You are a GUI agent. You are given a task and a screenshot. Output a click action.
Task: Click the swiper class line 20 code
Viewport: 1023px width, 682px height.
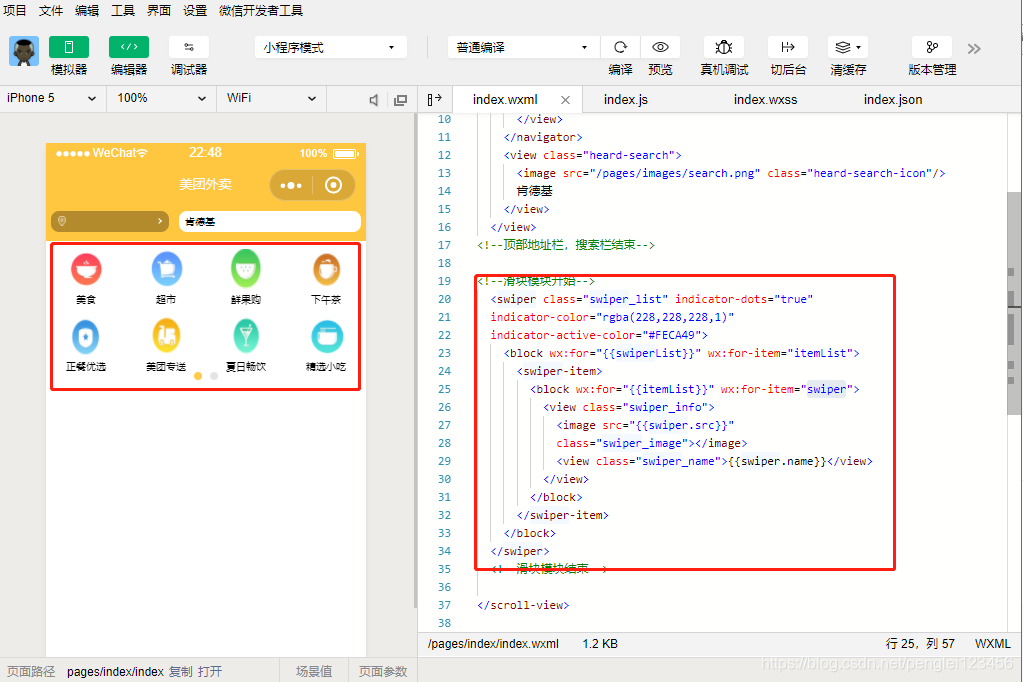(652, 299)
